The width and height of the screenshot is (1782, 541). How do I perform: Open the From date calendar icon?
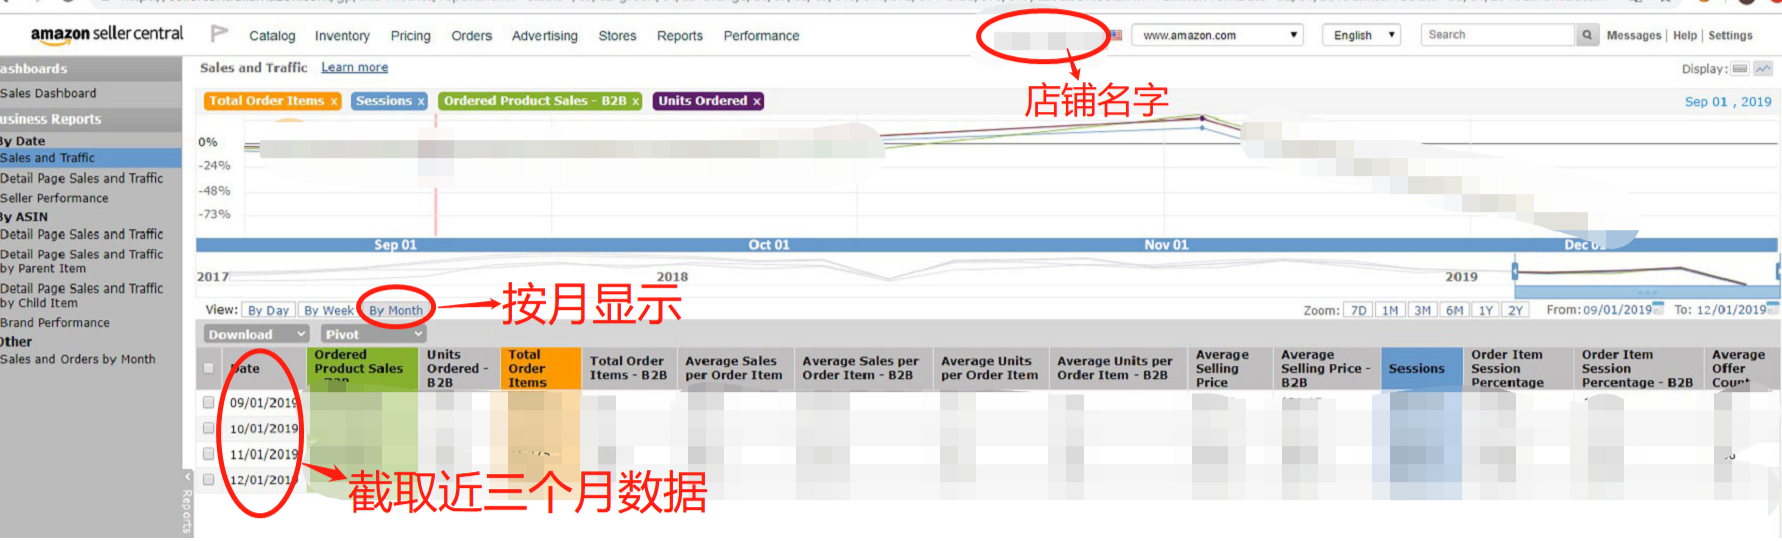[x=1659, y=310]
